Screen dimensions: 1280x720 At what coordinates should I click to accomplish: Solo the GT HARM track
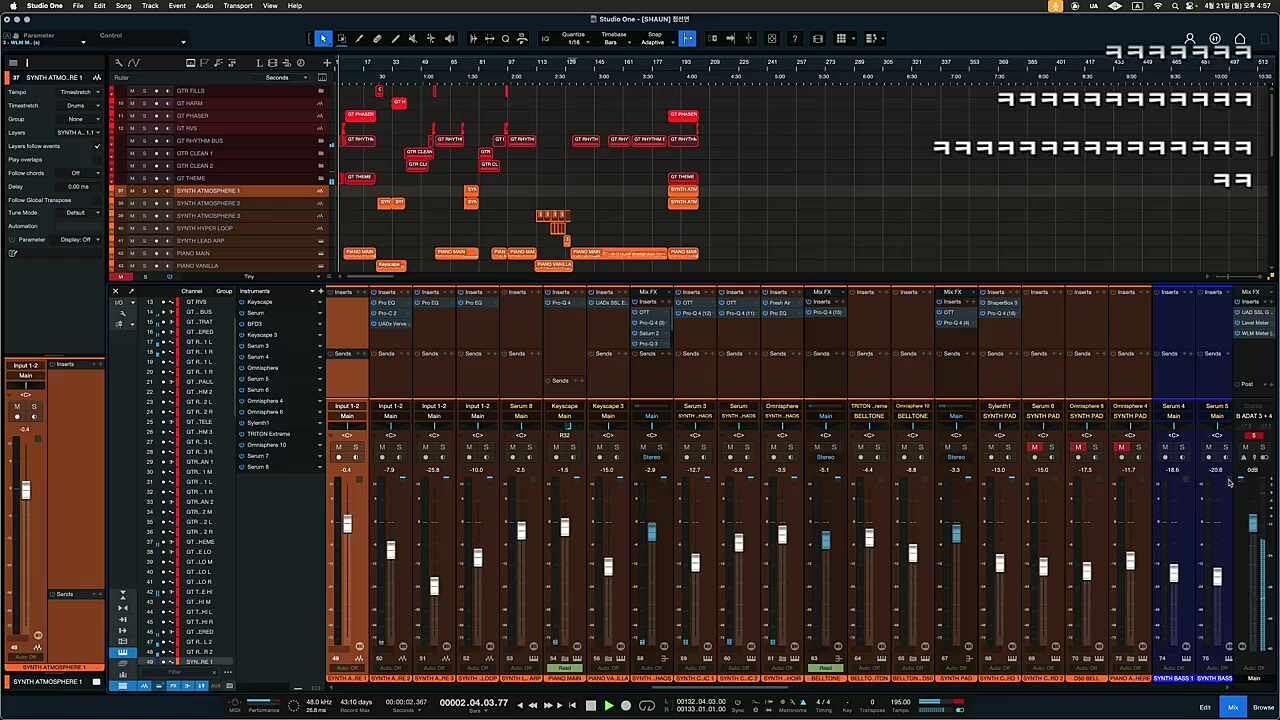143,103
